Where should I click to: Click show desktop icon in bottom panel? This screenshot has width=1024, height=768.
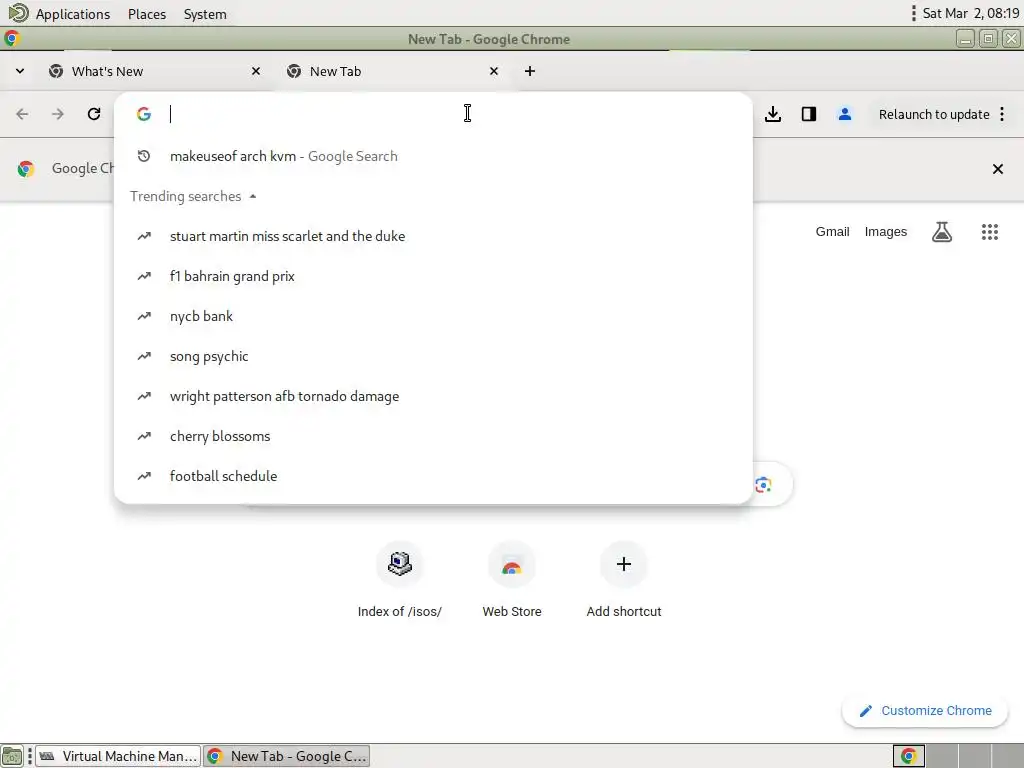click(12, 756)
